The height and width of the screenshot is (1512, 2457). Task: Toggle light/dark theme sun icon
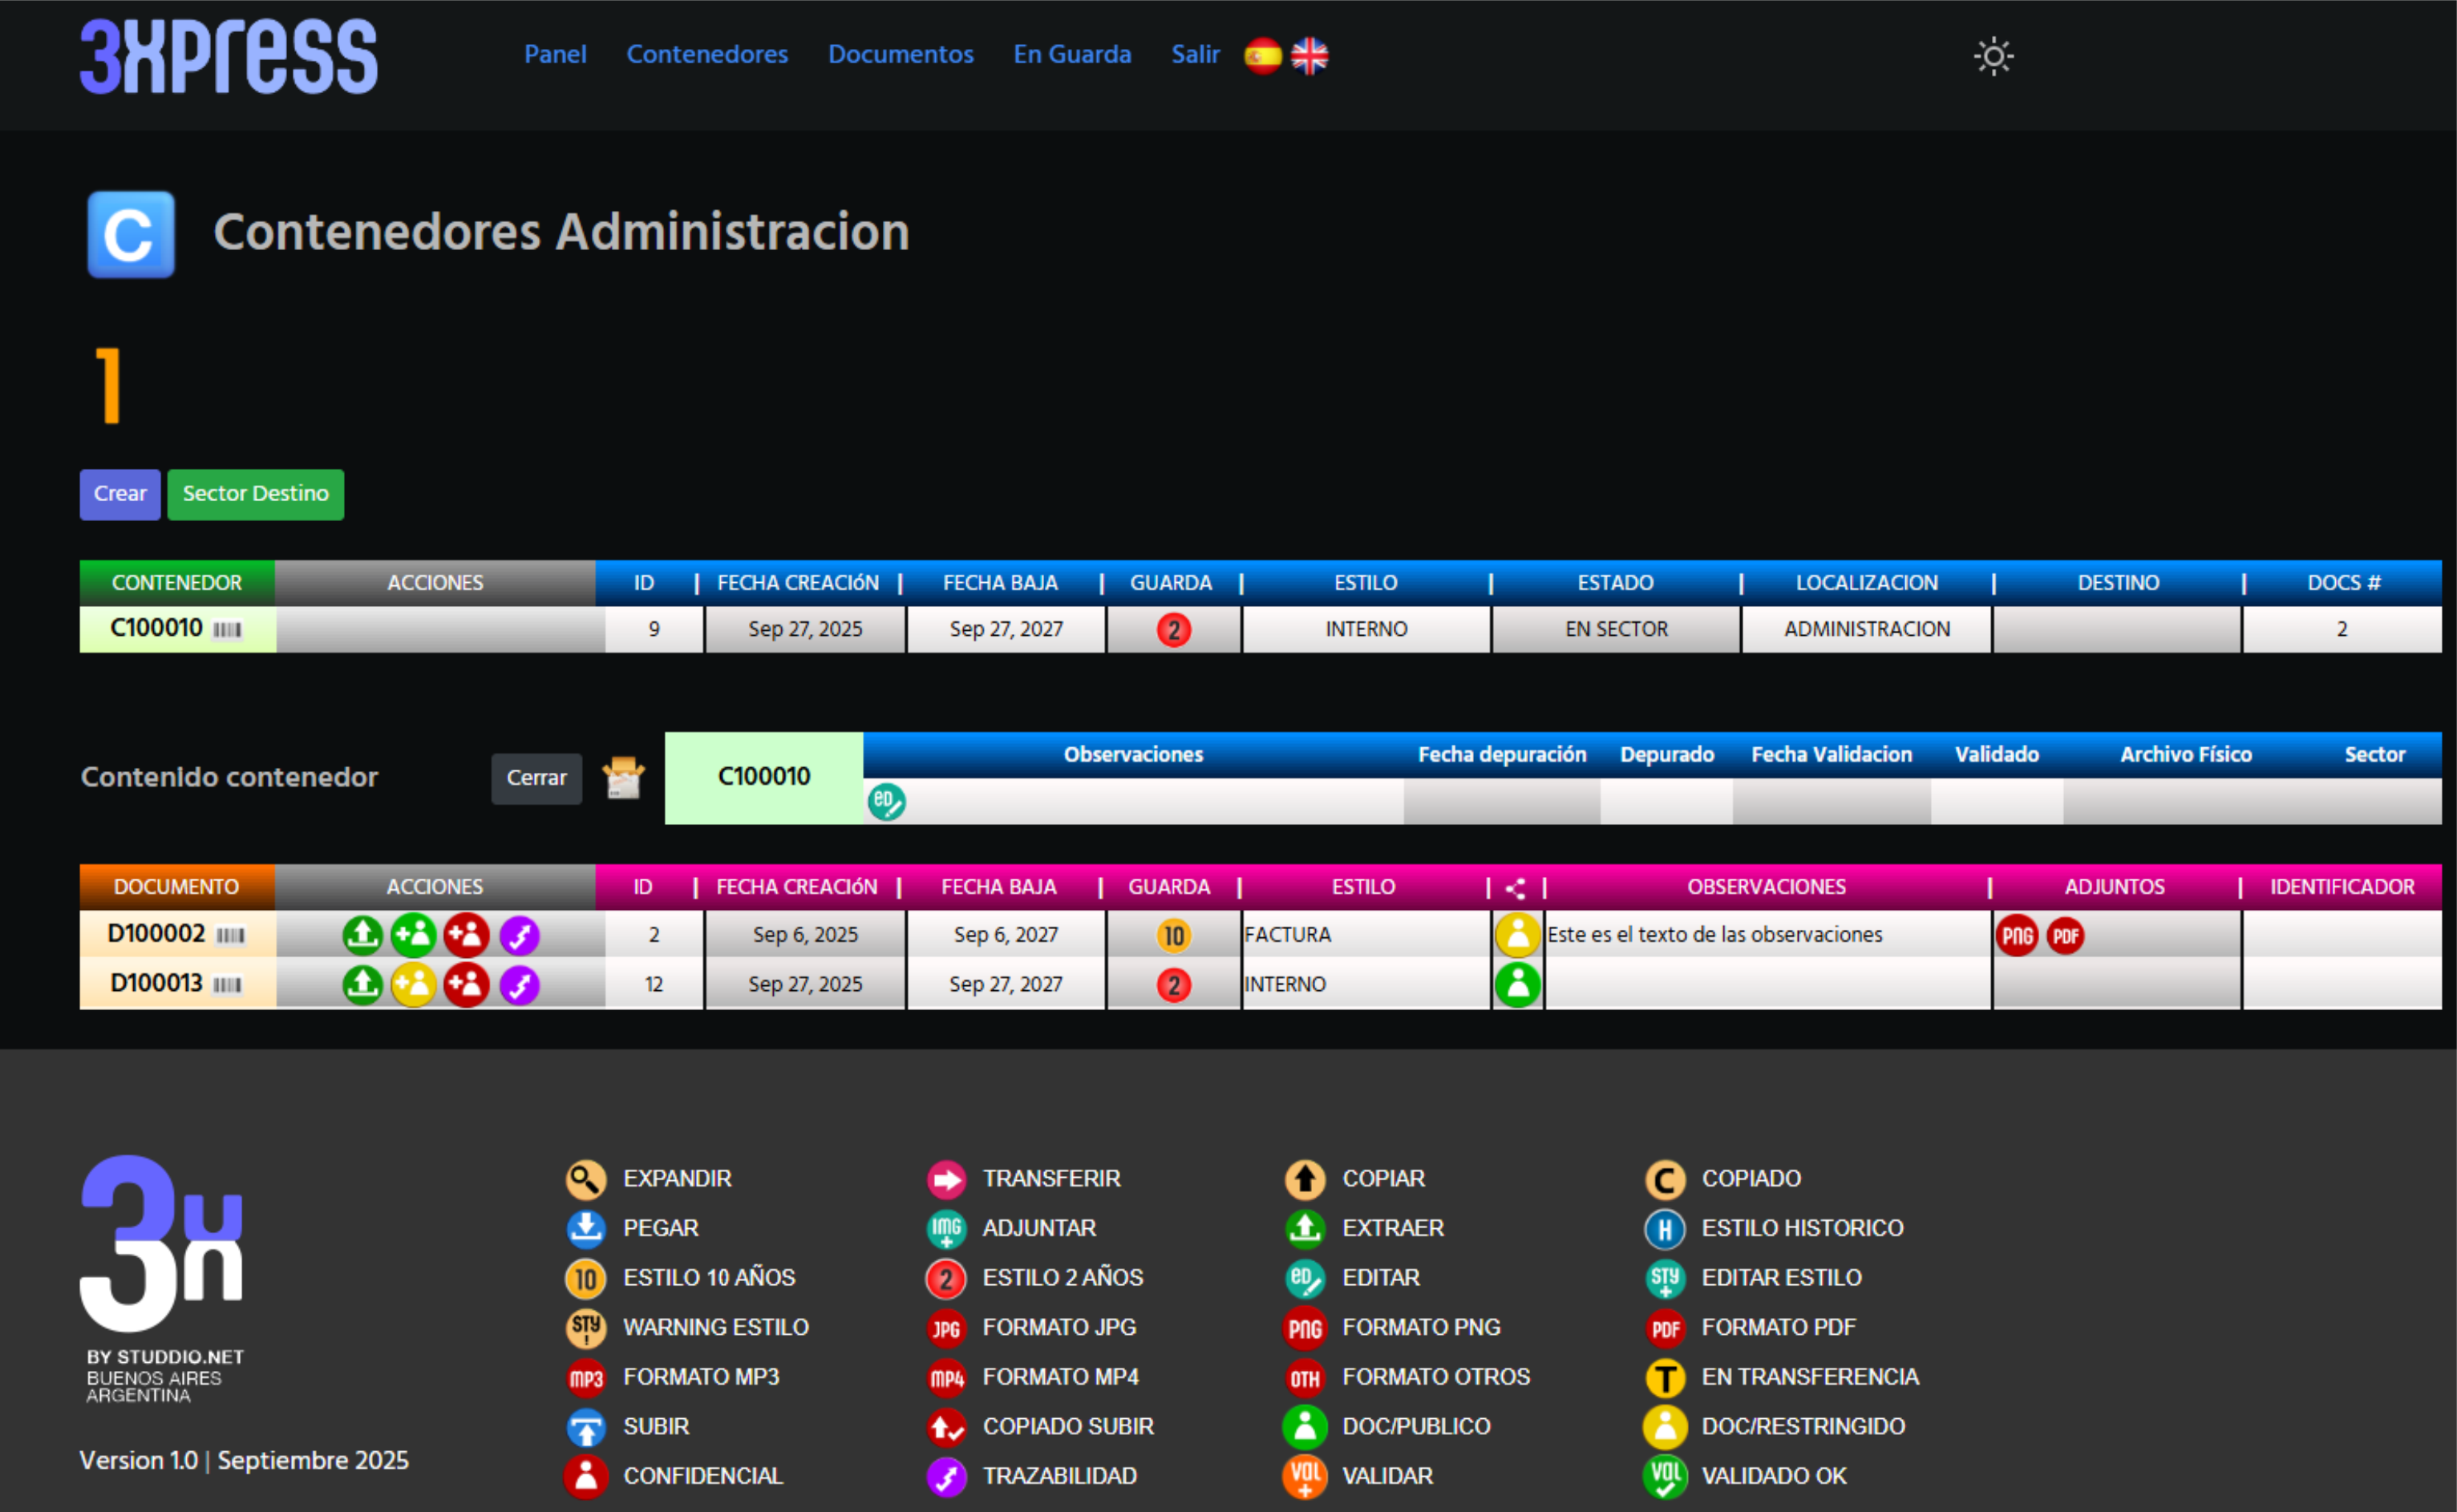[x=1993, y=56]
